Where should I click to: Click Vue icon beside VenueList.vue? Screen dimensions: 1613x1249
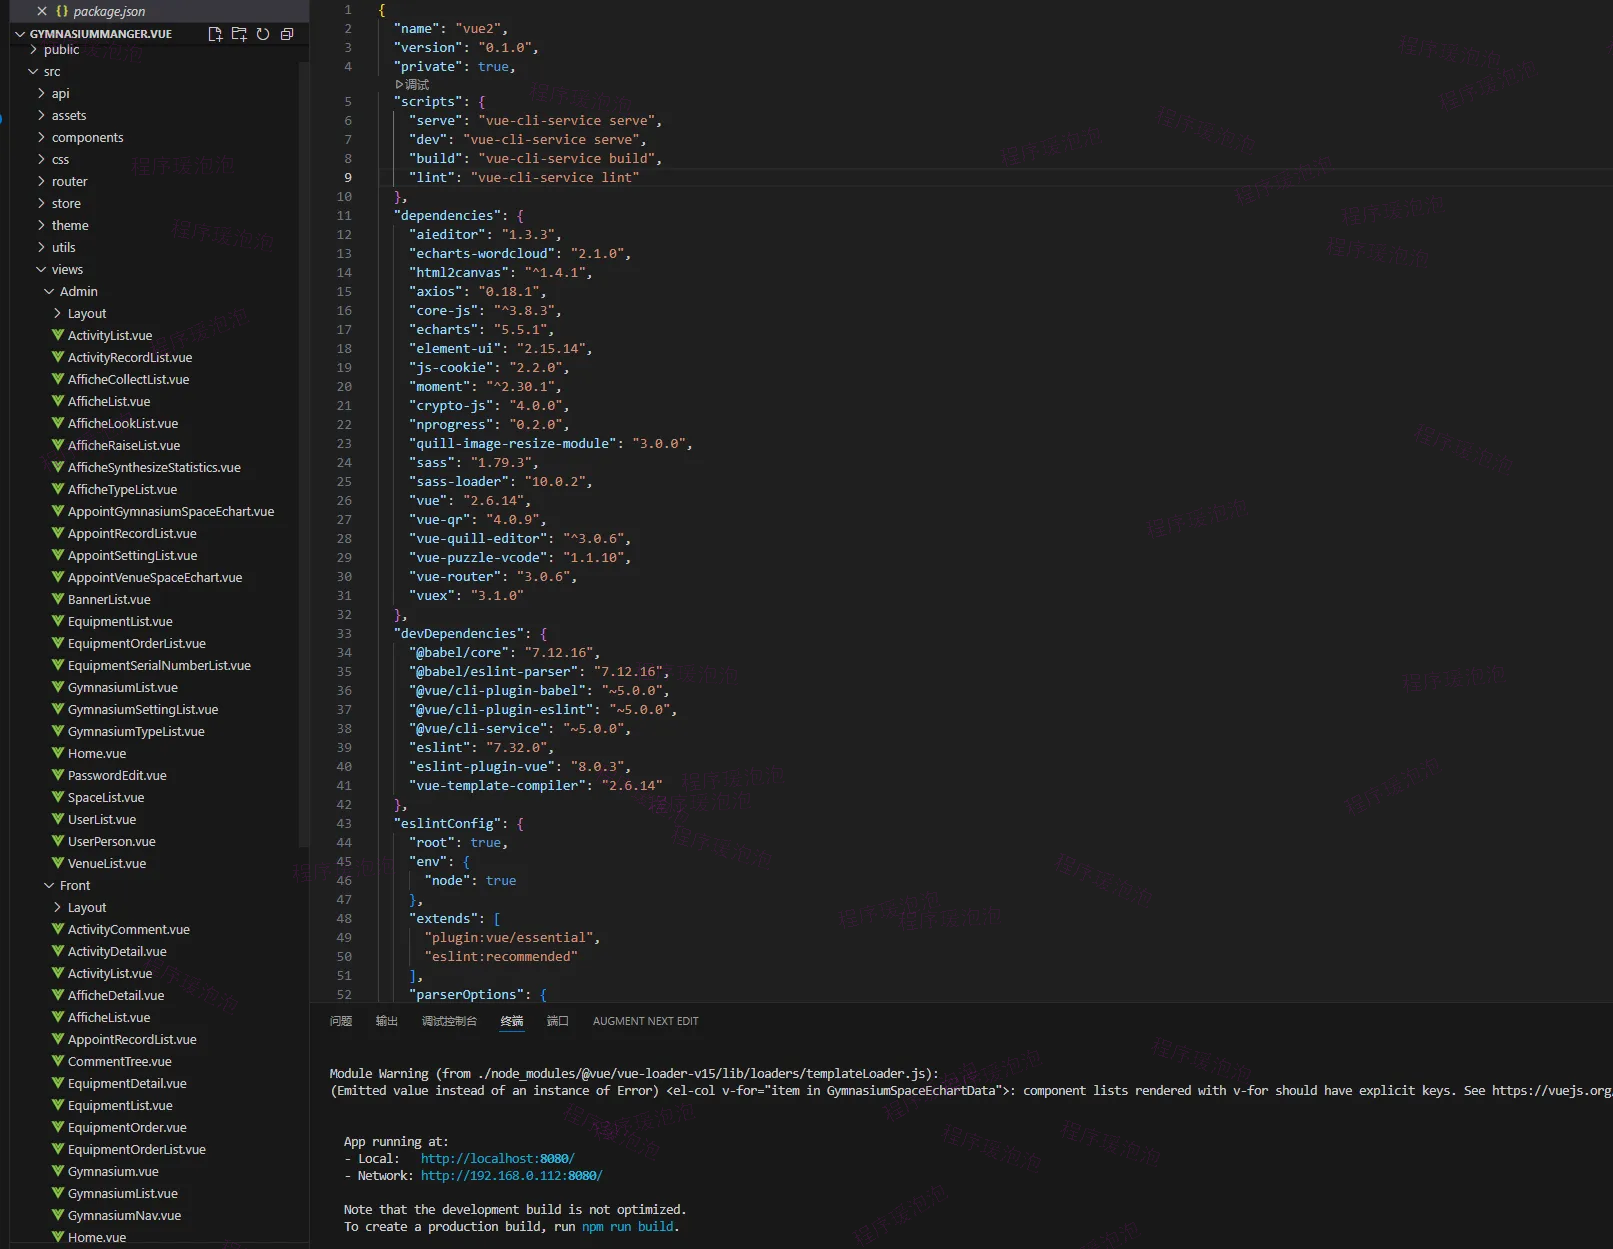(58, 863)
